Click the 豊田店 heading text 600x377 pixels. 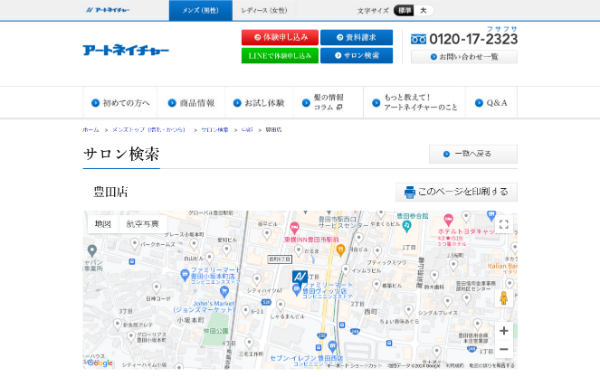(x=111, y=192)
